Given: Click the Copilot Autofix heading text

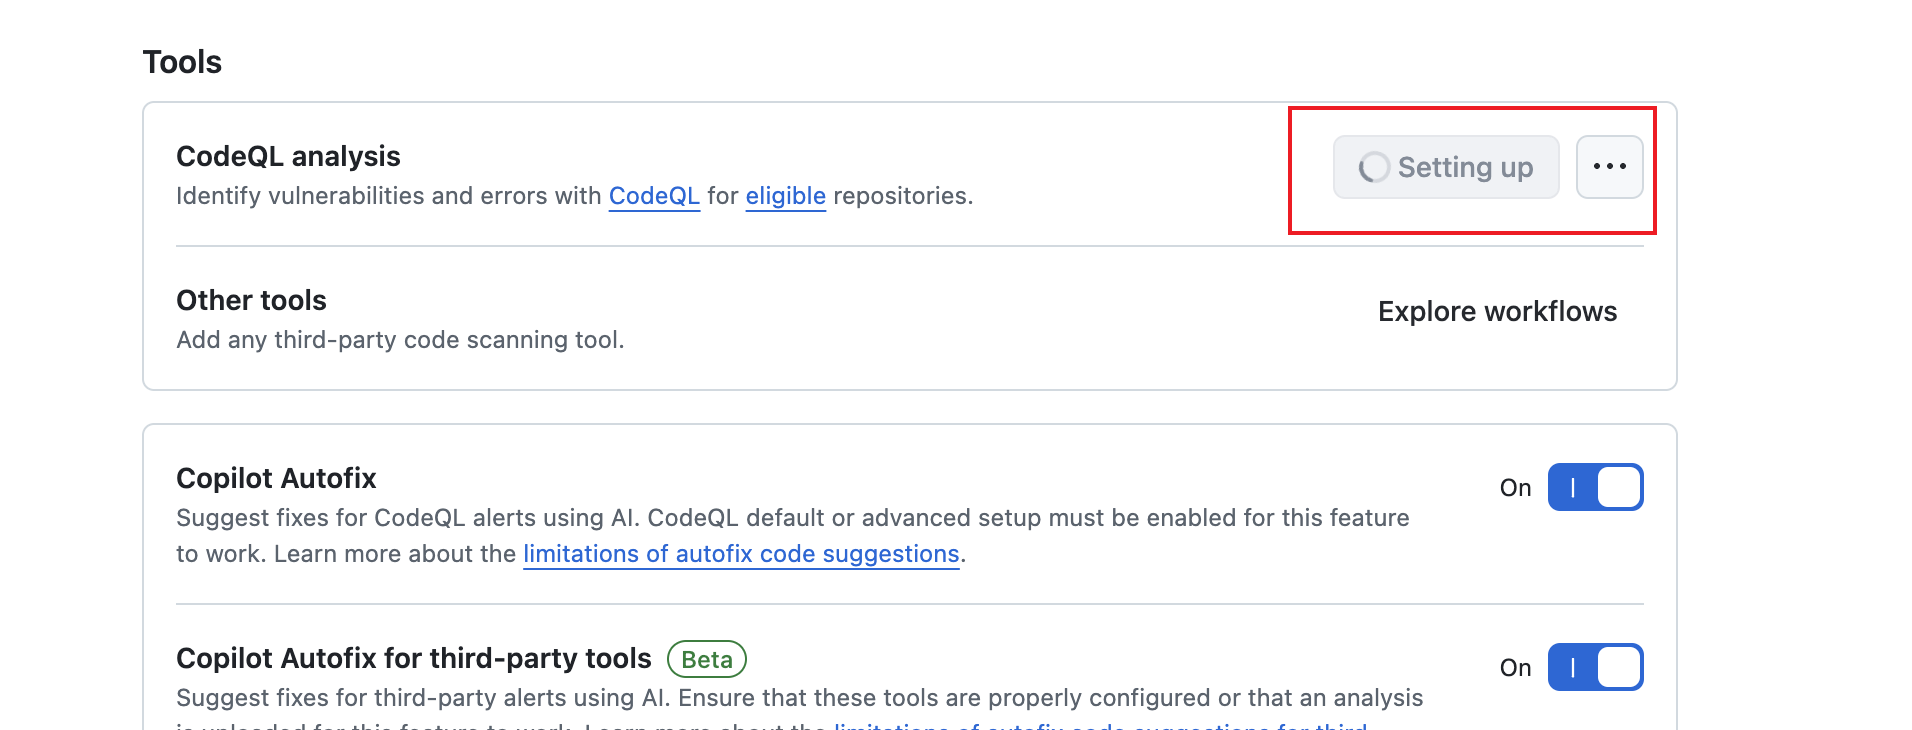Looking at the screenshot, I should (276, 478).
